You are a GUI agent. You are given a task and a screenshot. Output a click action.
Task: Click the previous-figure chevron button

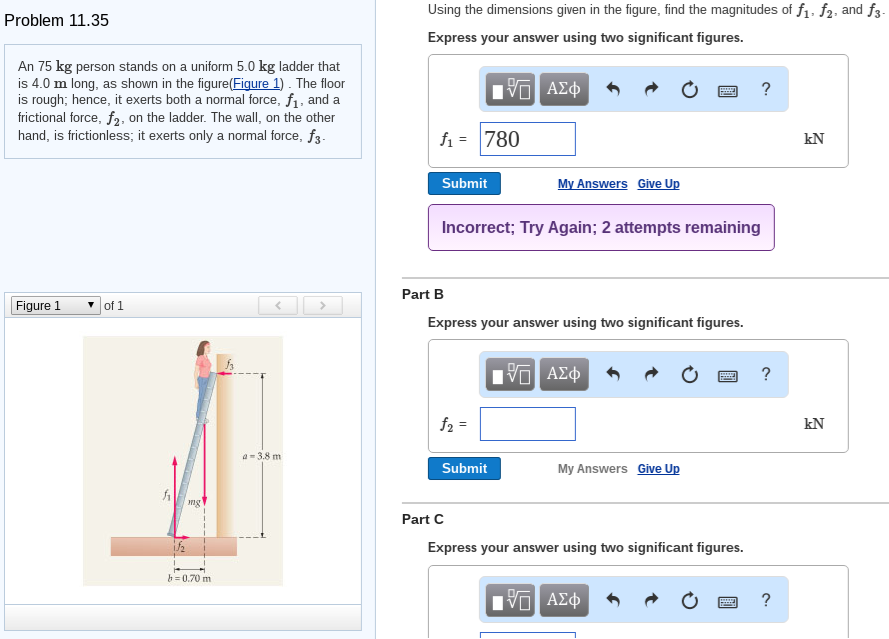pos(278,305)
